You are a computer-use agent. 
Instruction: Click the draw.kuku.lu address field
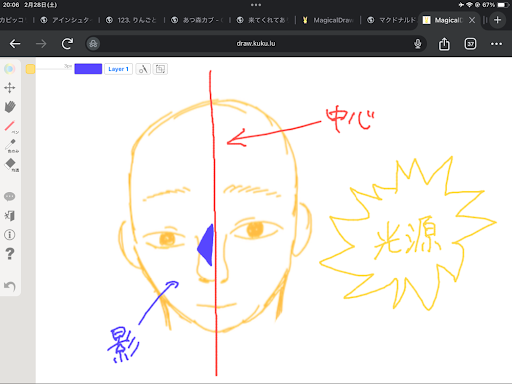256,44
